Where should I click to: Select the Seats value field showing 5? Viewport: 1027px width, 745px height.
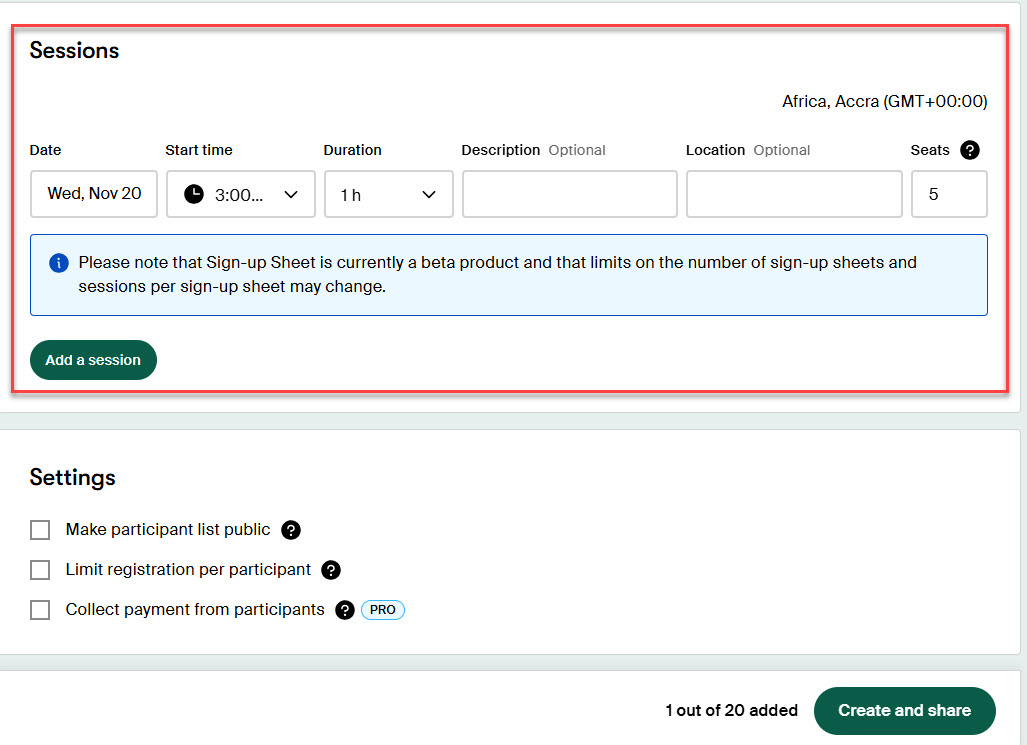tap(948, 194)
